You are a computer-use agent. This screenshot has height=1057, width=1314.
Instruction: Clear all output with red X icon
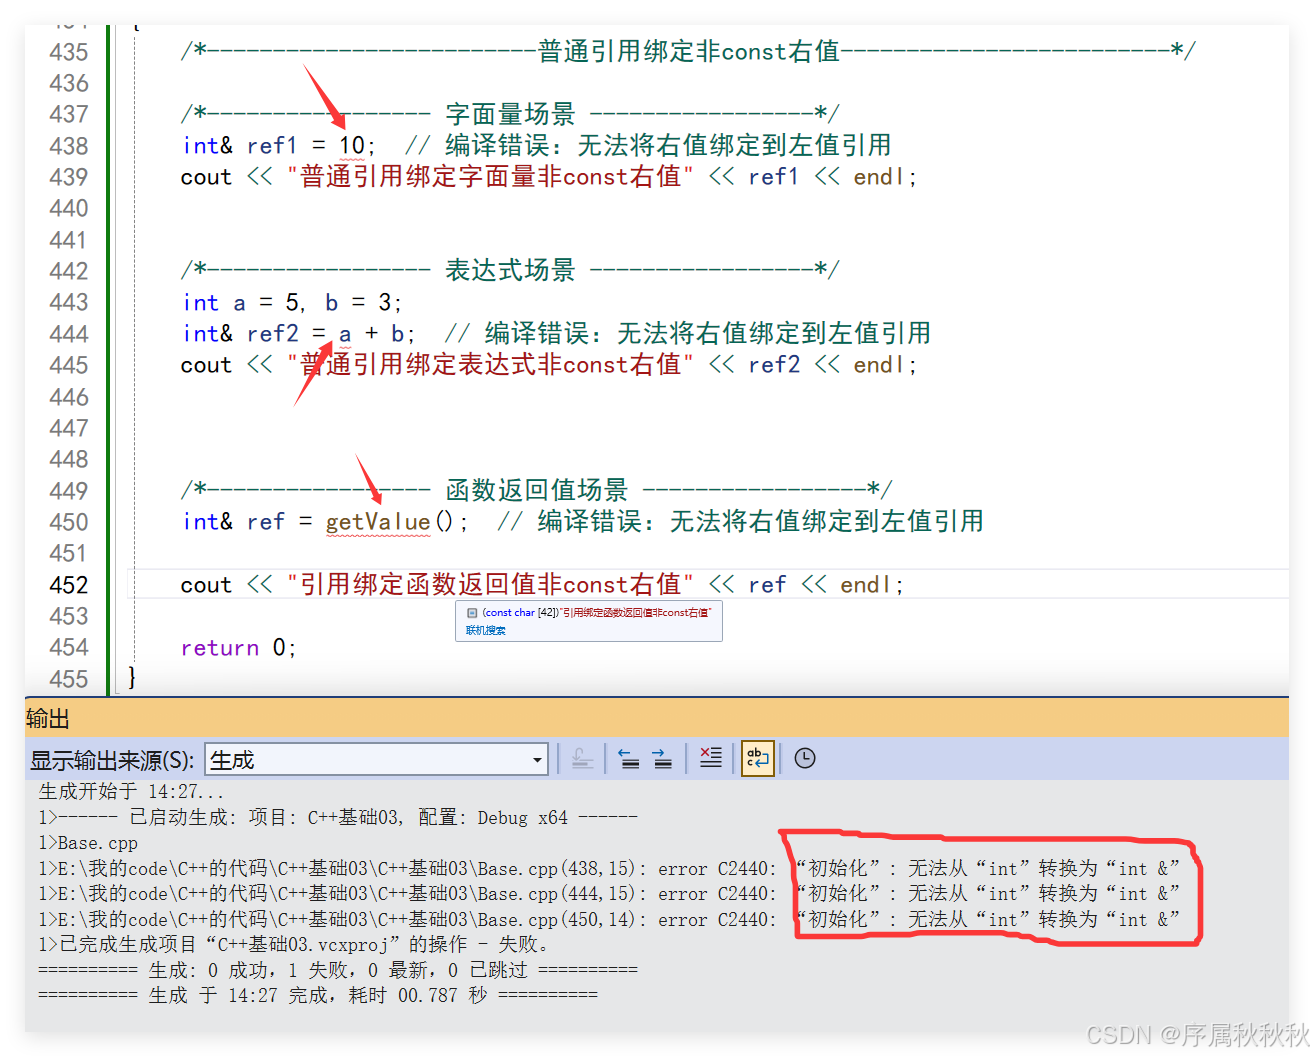710,758
